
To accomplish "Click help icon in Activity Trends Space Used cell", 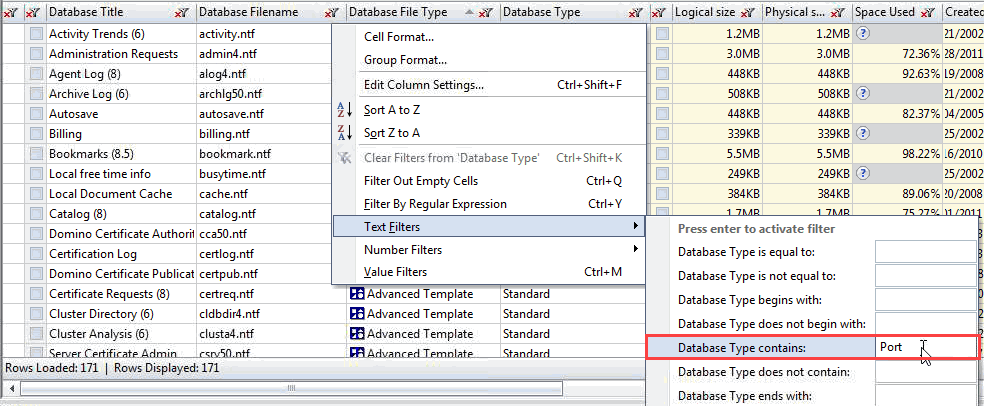I will pyautogui.click(x=863, y=34).
